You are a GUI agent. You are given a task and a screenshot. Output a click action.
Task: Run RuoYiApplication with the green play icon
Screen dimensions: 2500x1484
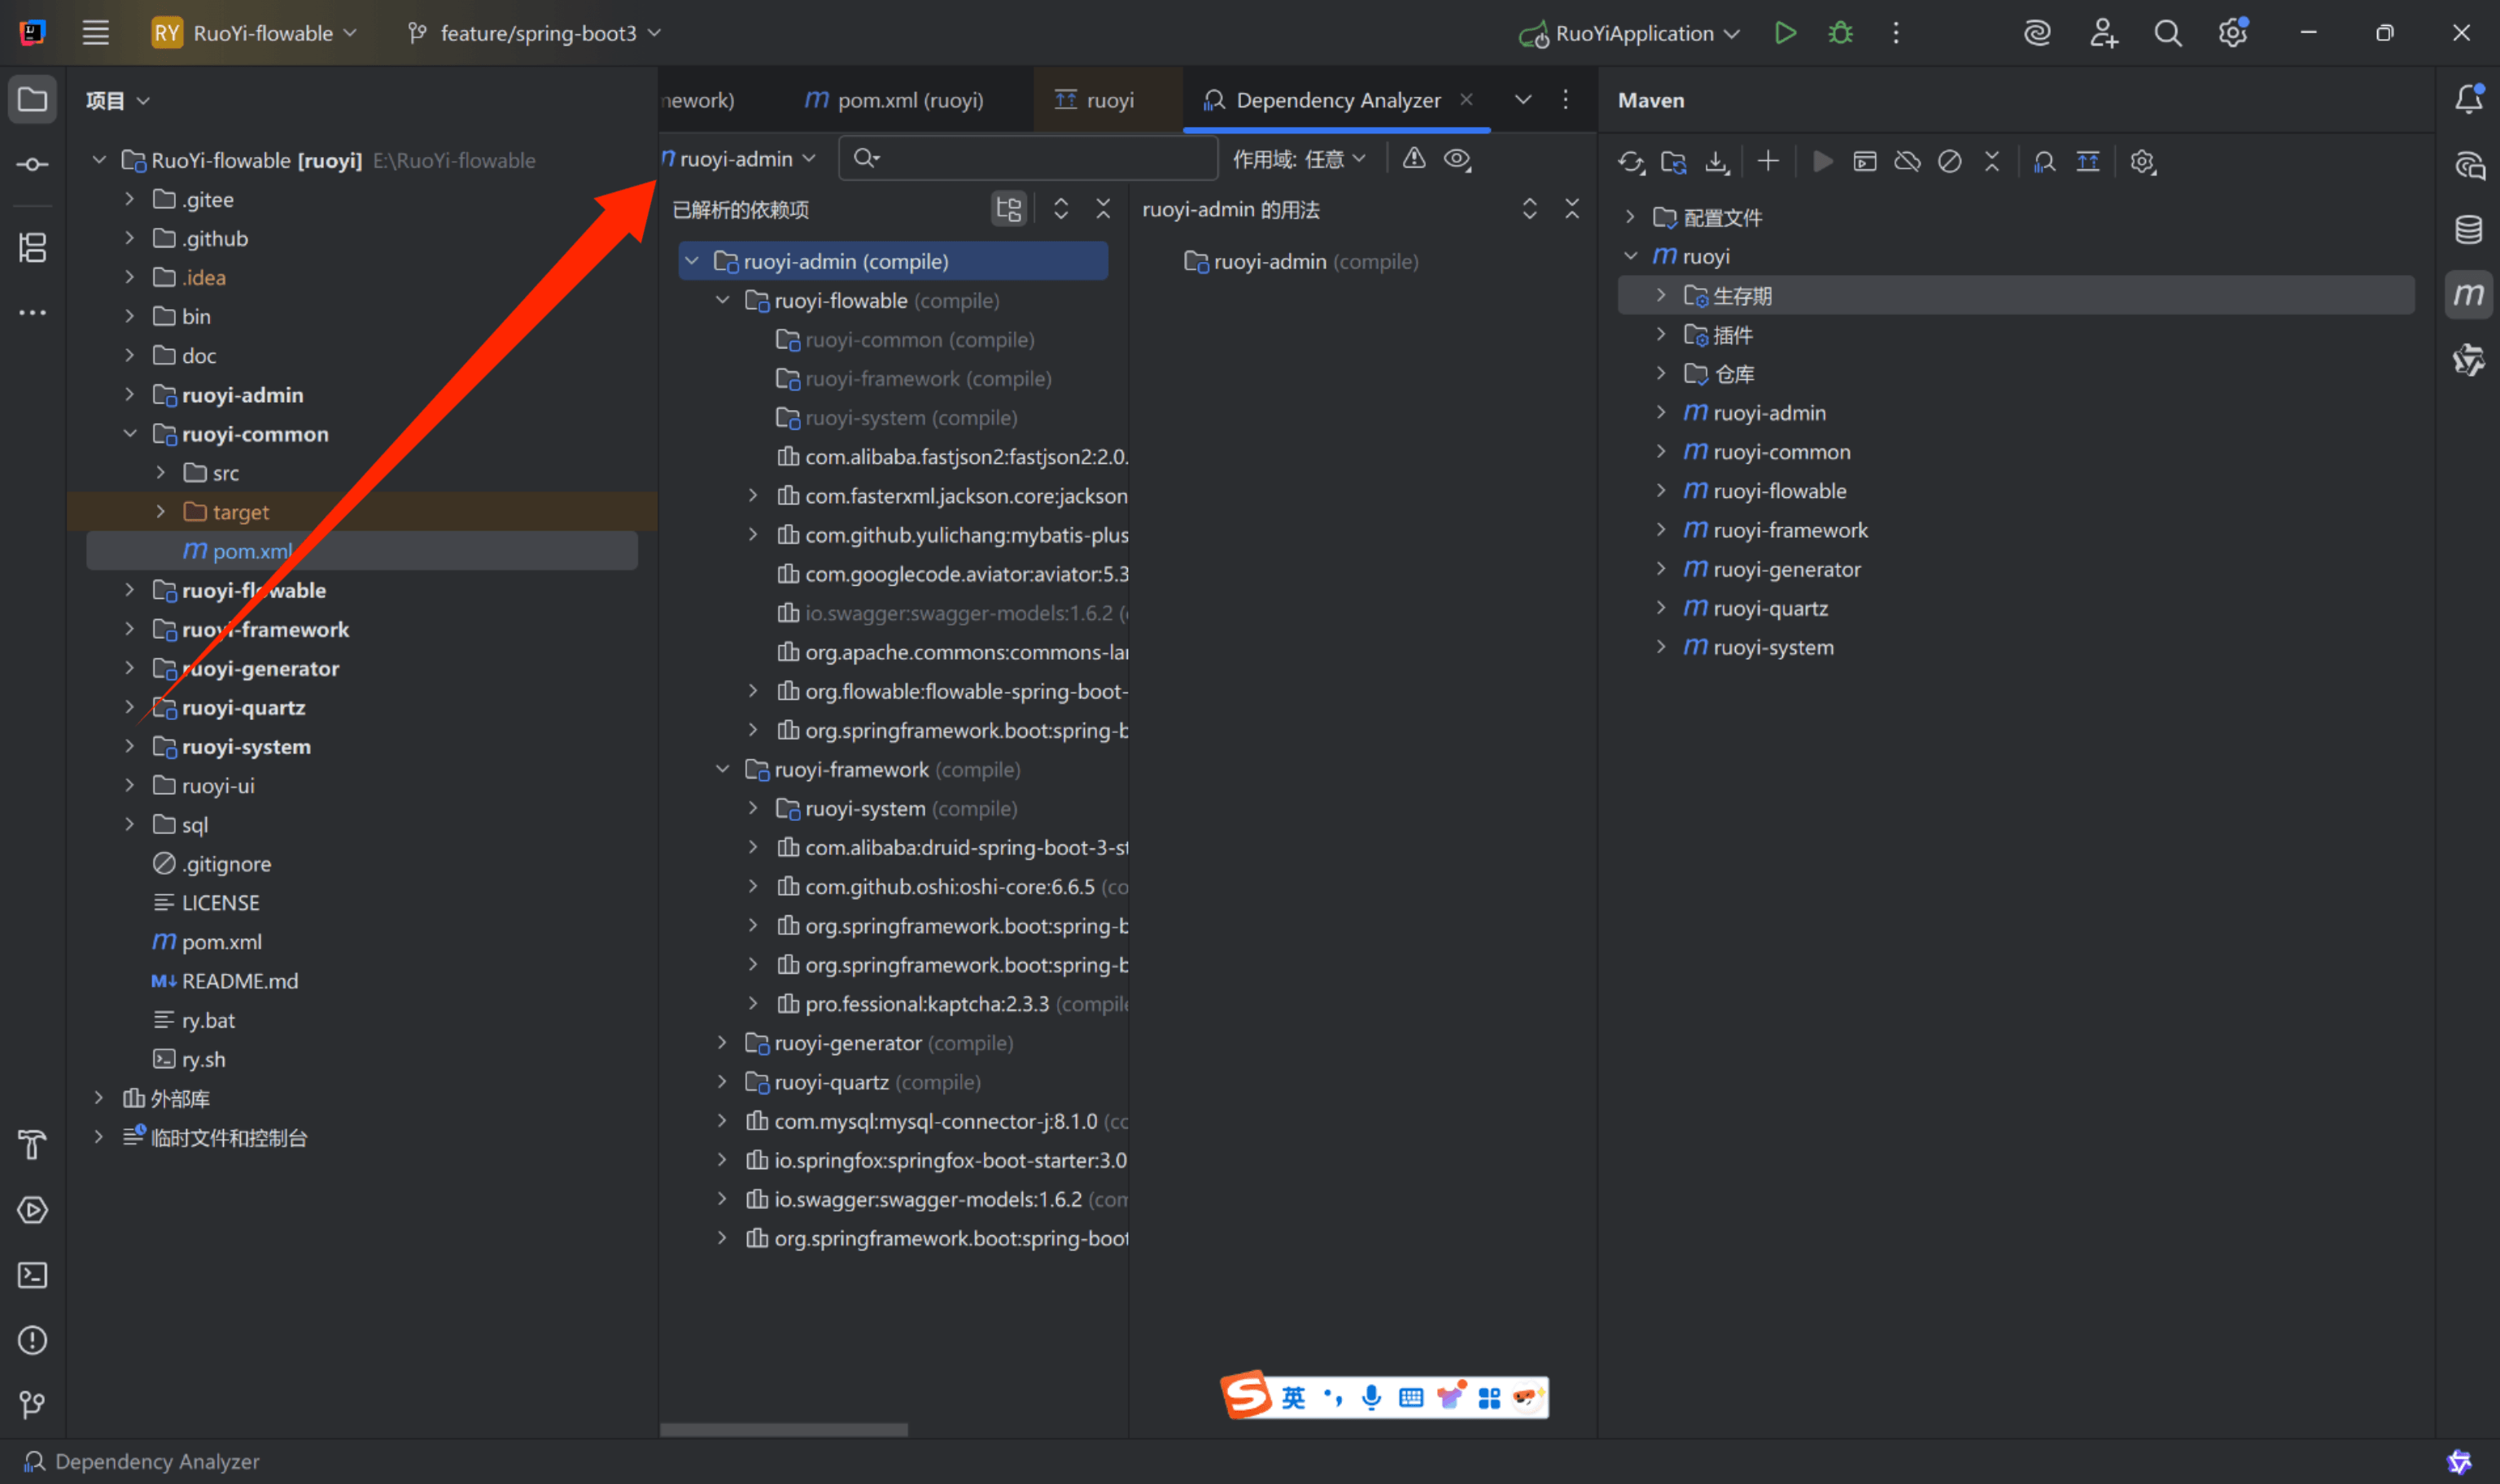click(1785, 33)
